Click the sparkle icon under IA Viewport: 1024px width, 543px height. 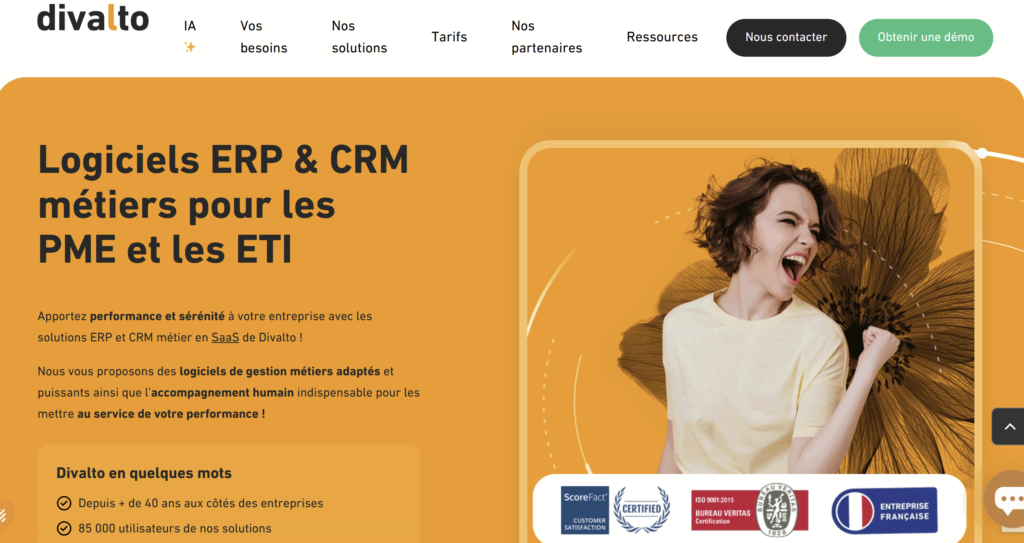[x=190, y=47]
